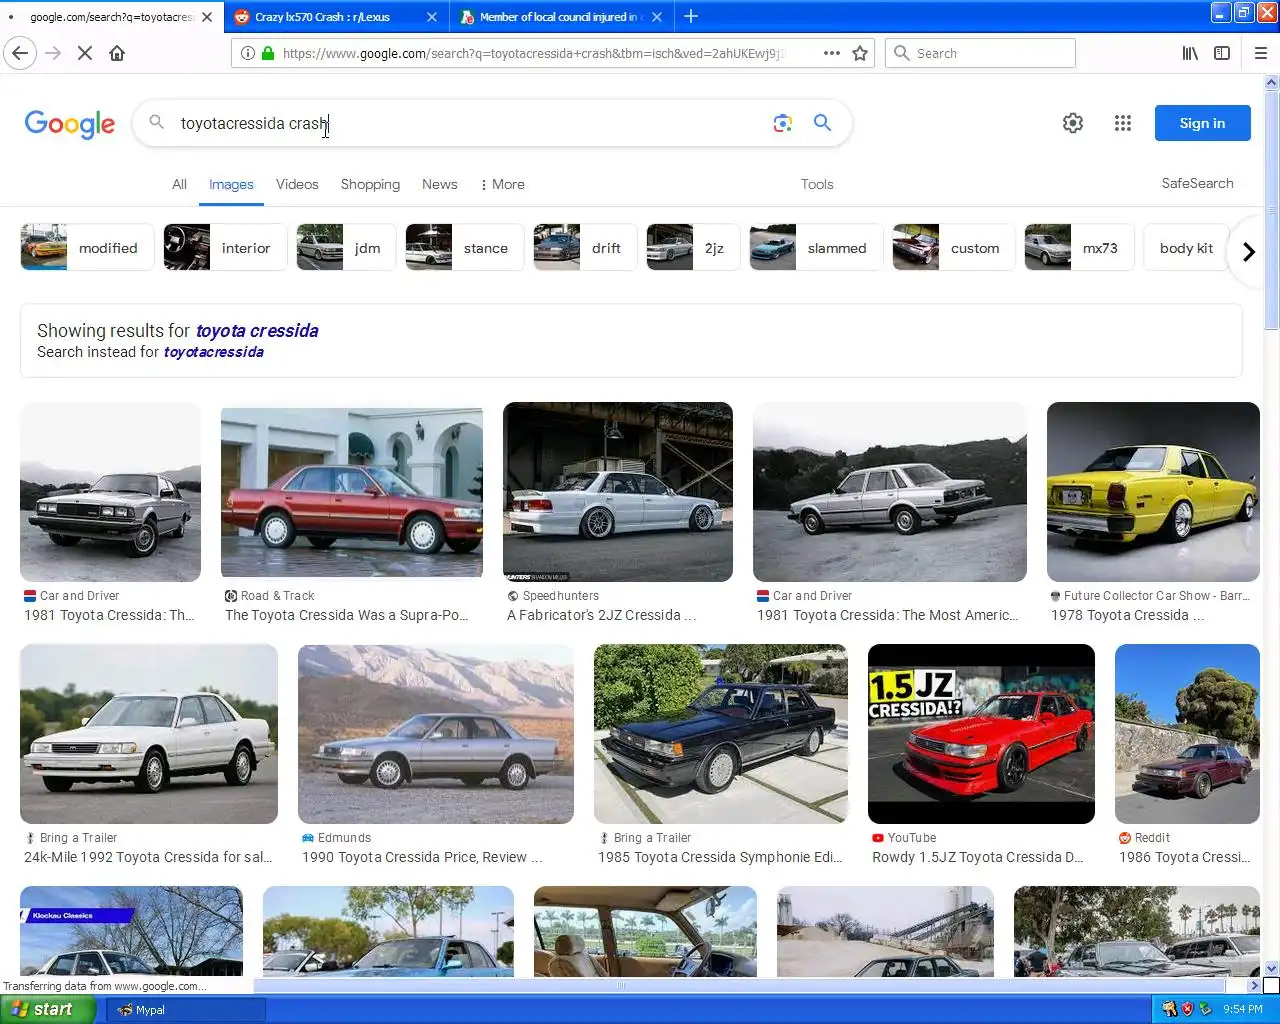Click the Sign in button
The width and height of the screenshot is (1280, 1024).
[1202, 123]
